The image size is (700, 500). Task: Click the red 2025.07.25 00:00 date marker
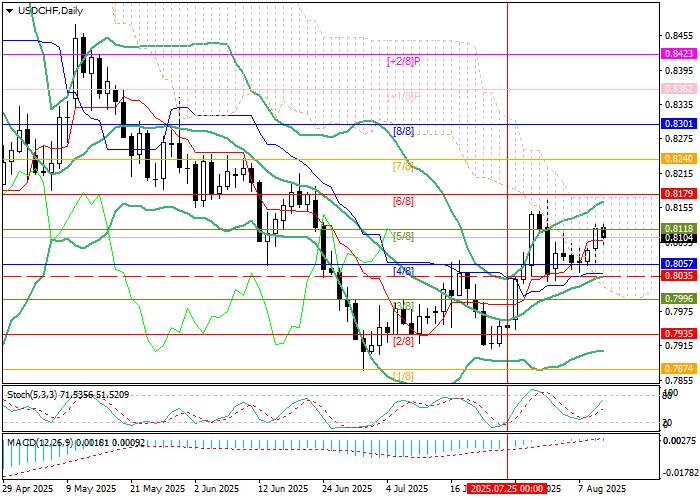[507, 488]
